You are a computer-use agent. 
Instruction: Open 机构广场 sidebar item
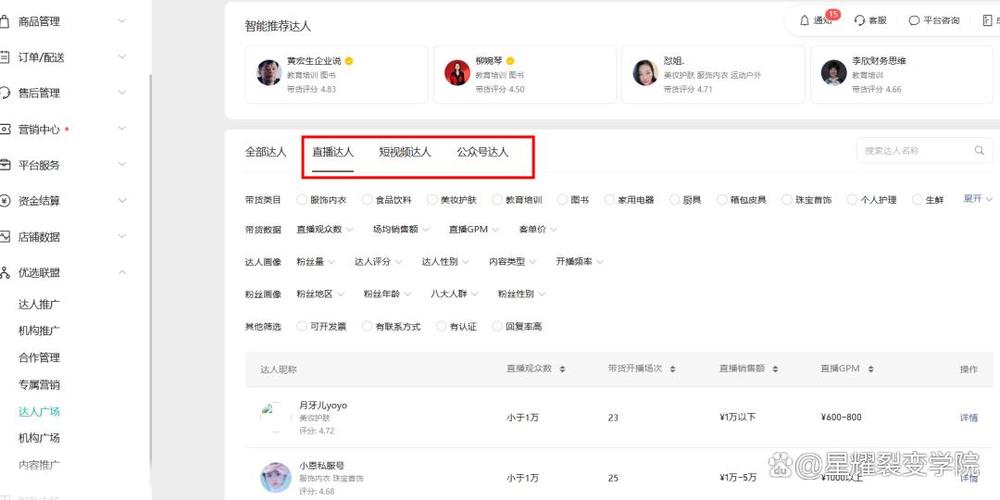pos(39,438)
